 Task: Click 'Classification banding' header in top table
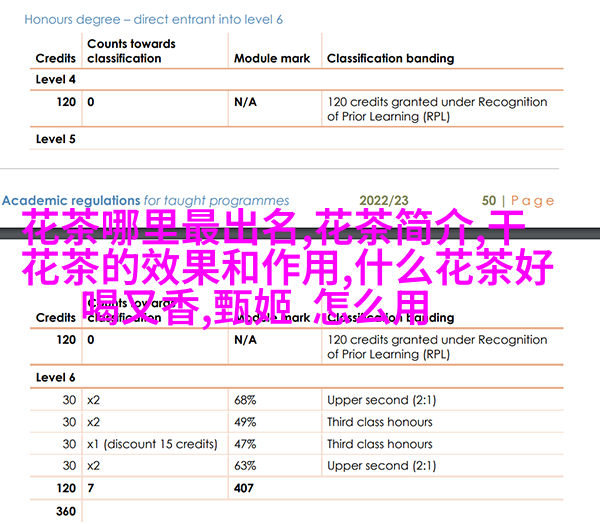coord(389,59)
